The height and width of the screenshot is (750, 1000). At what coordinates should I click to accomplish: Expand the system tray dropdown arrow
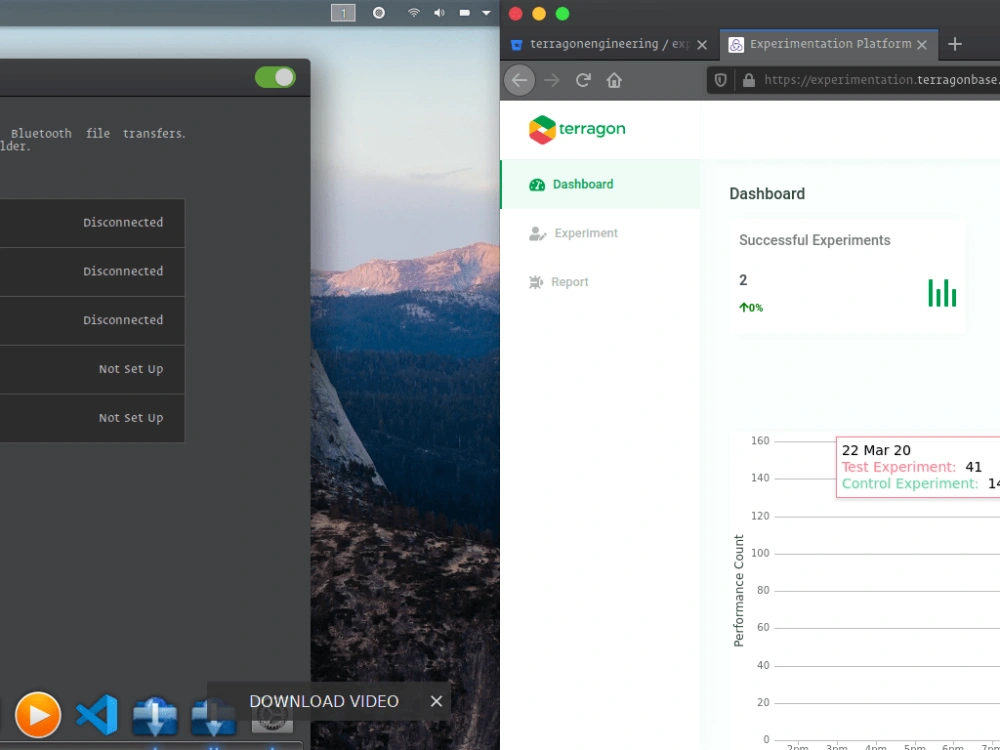(x=486, y=13)
